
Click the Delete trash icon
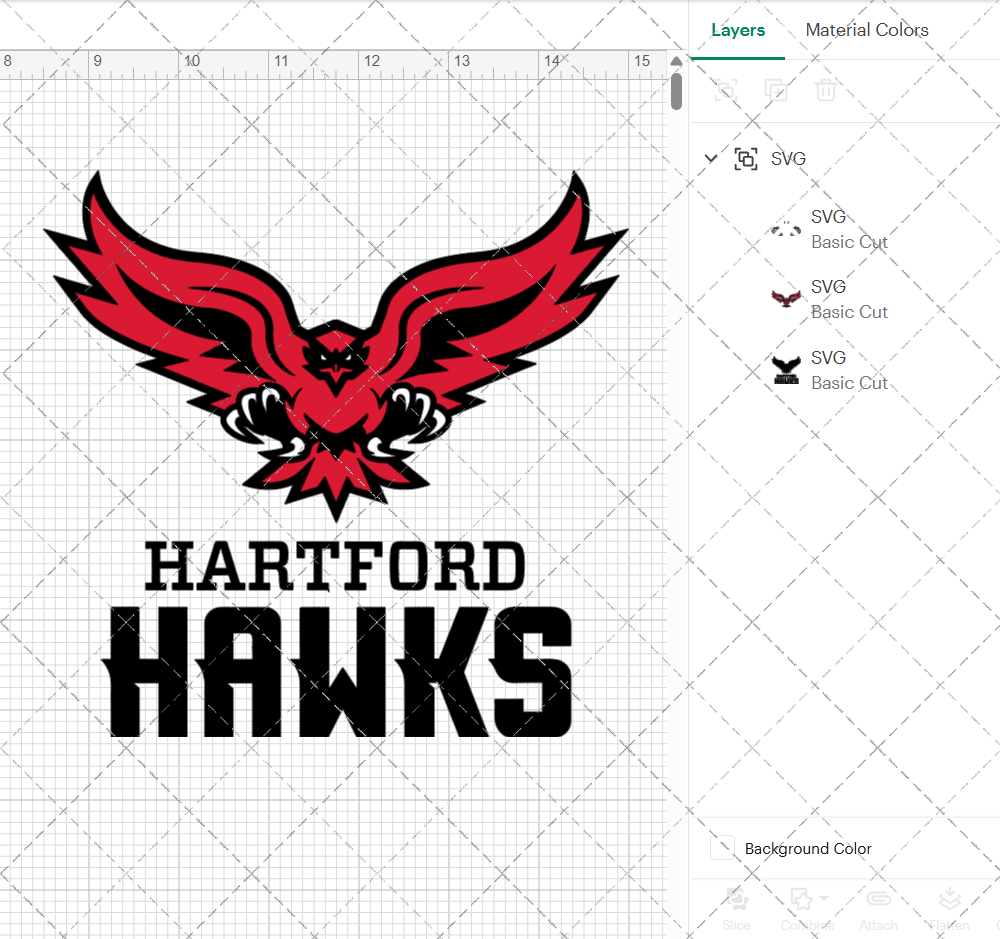pyautogui.click(x=825, y=90)
